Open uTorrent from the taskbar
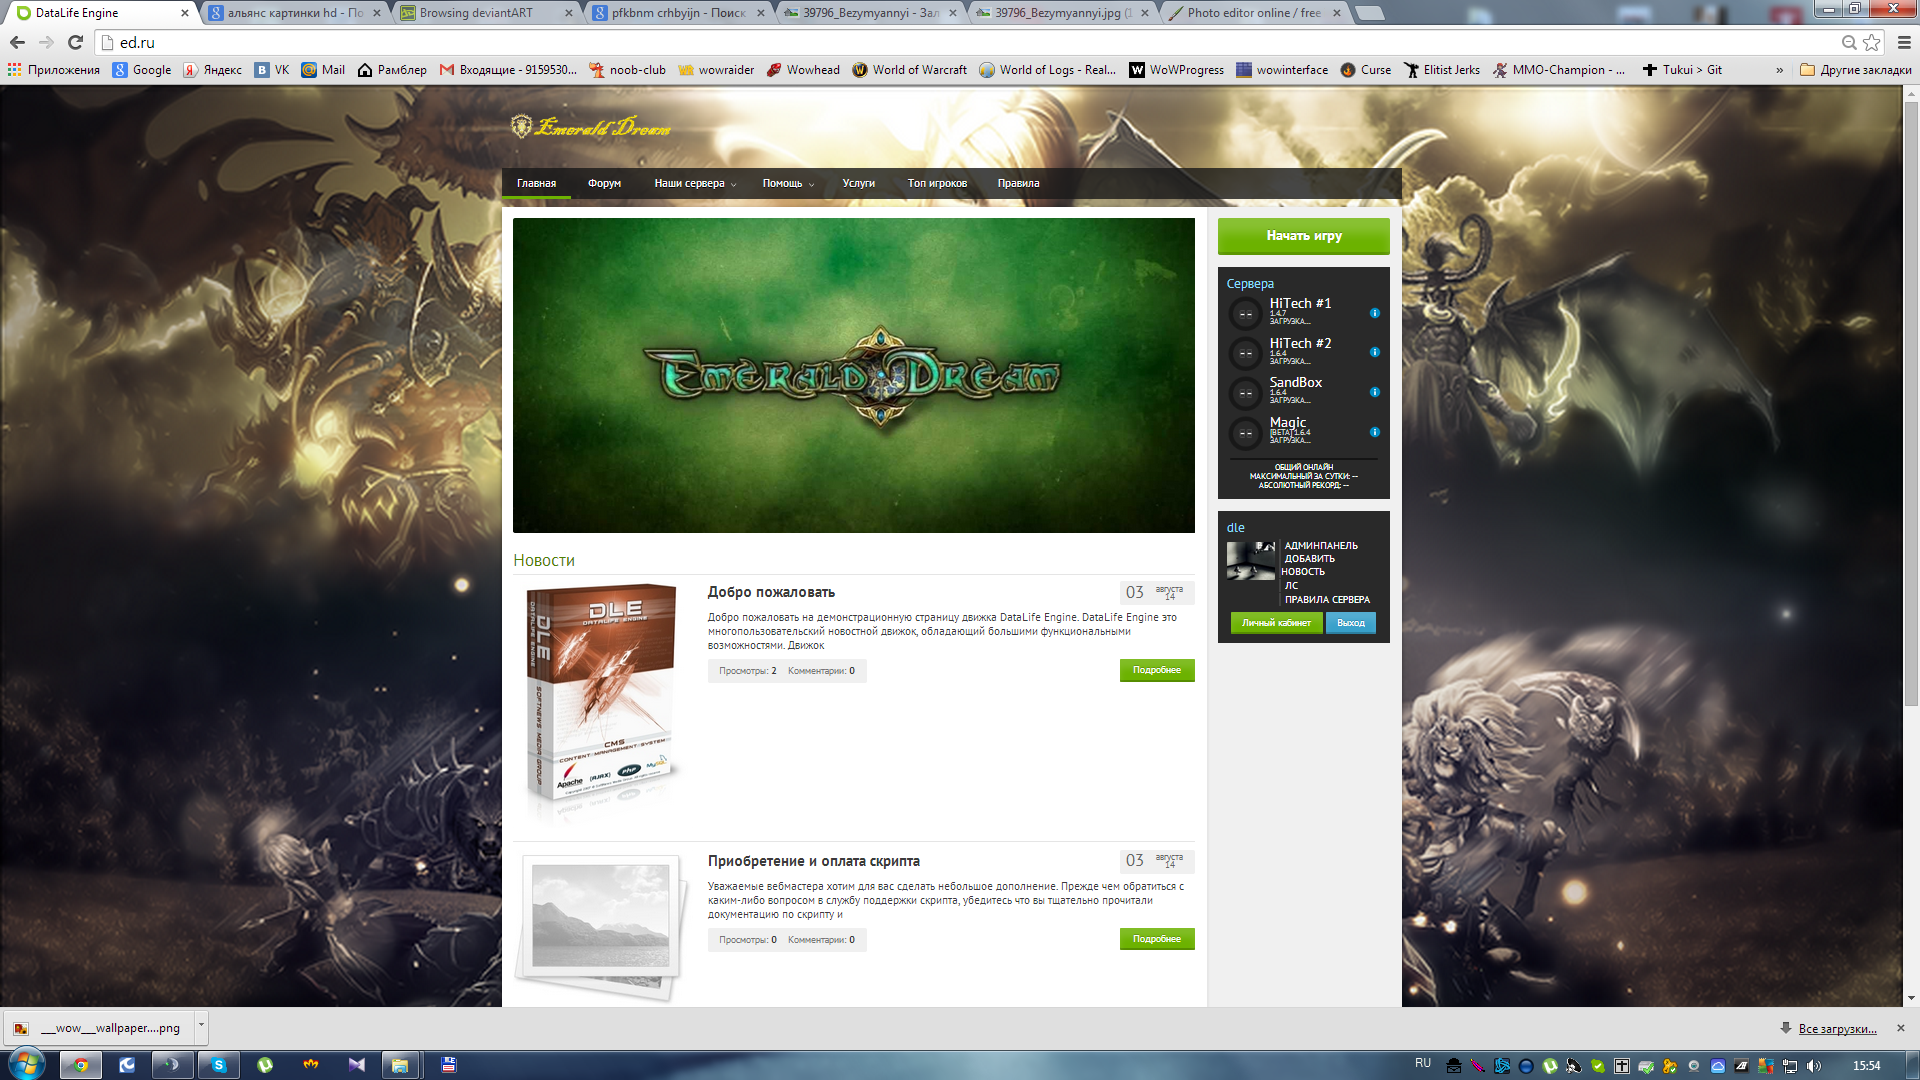 pyautogui.click(x=265, y=1065)
